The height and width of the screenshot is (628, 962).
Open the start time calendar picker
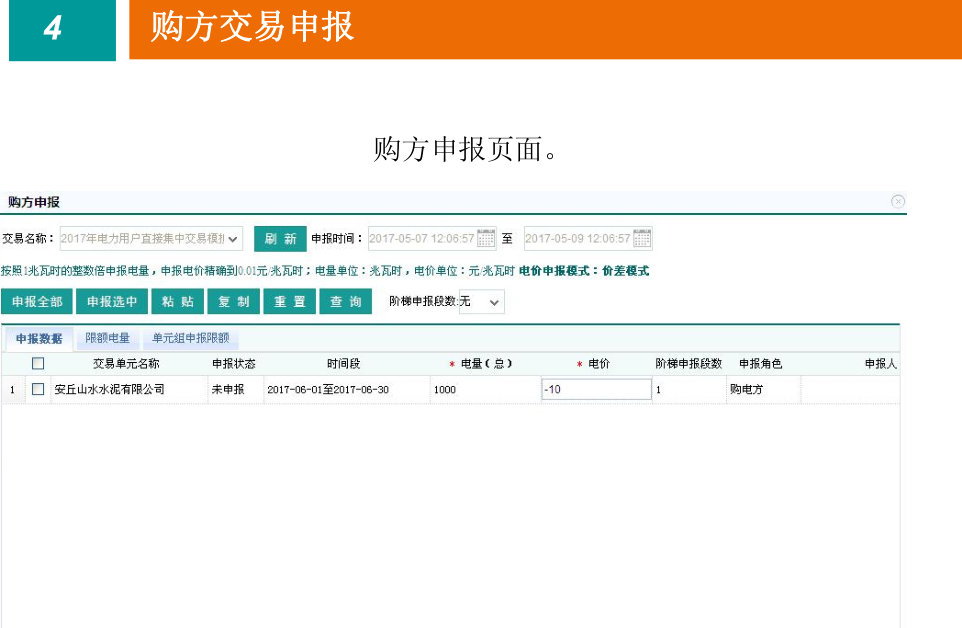pyautogui.click(x=486, y=239)
